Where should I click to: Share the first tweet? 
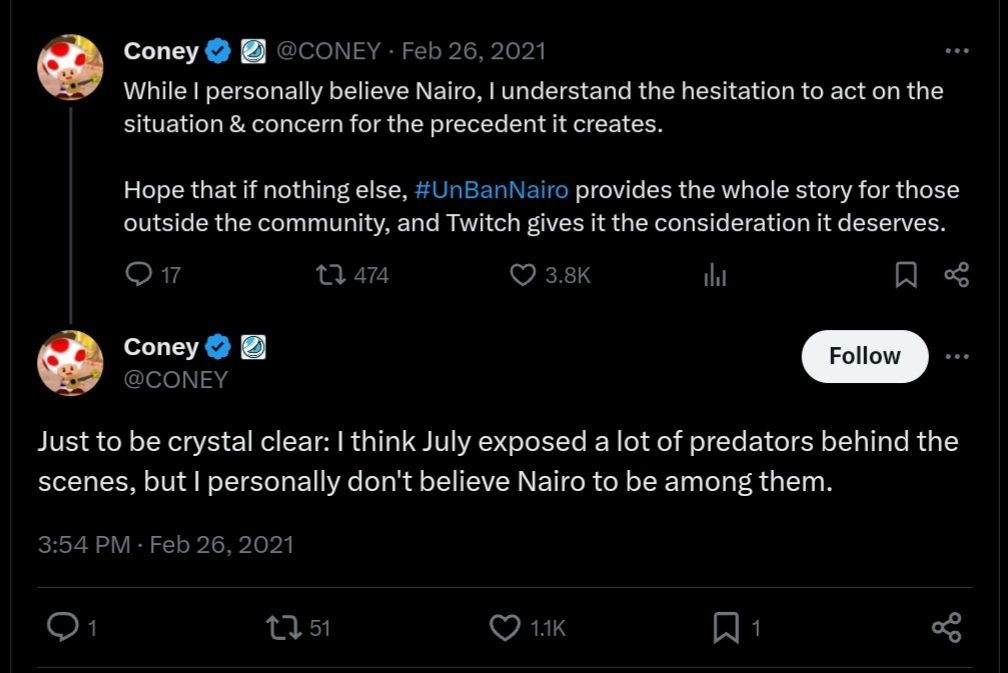956,275
